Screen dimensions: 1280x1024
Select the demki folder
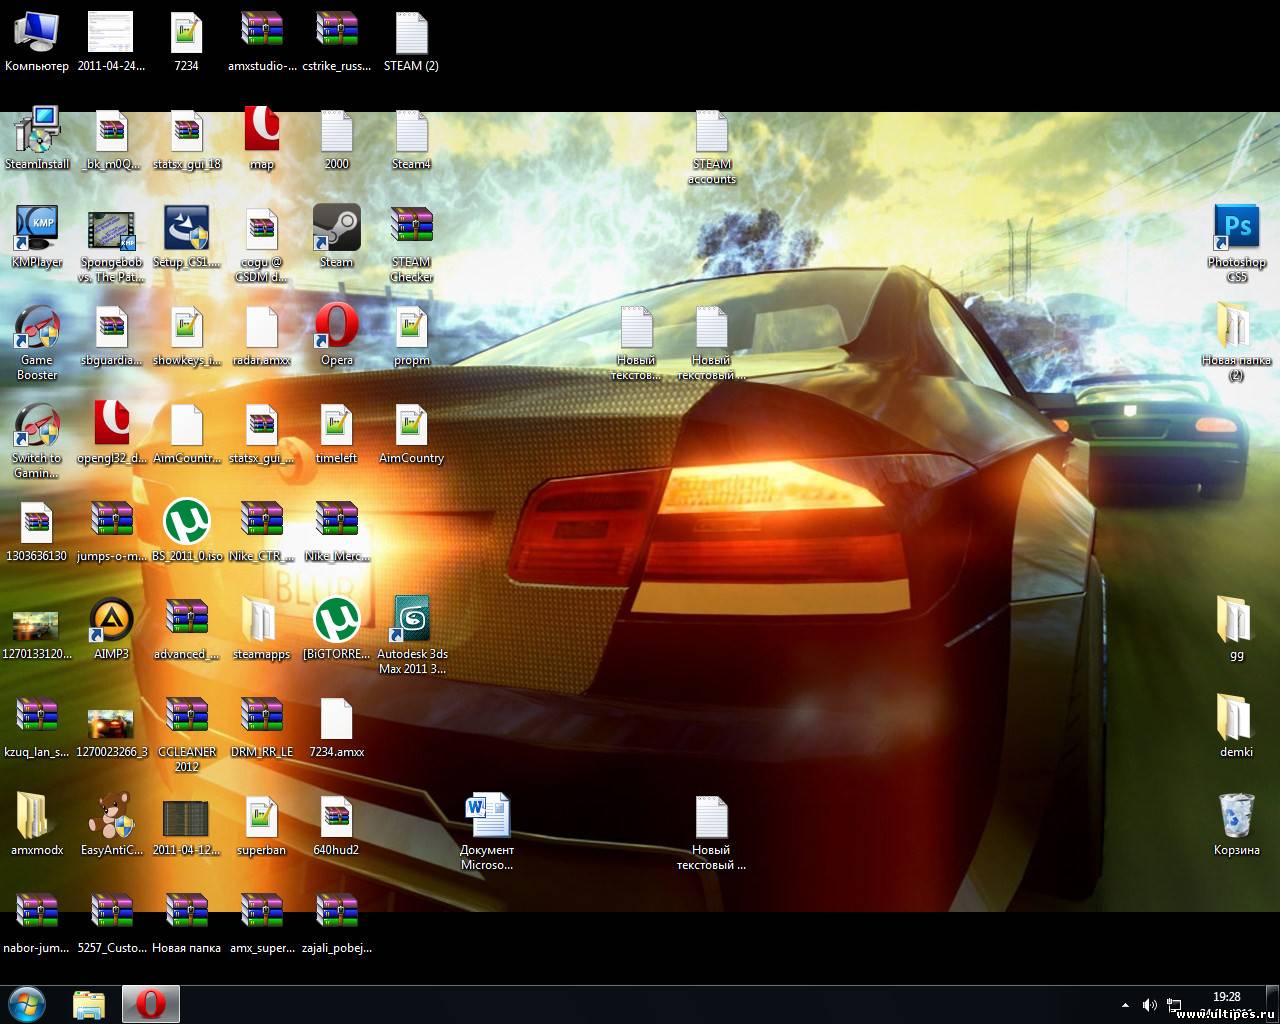(1236, 719)
